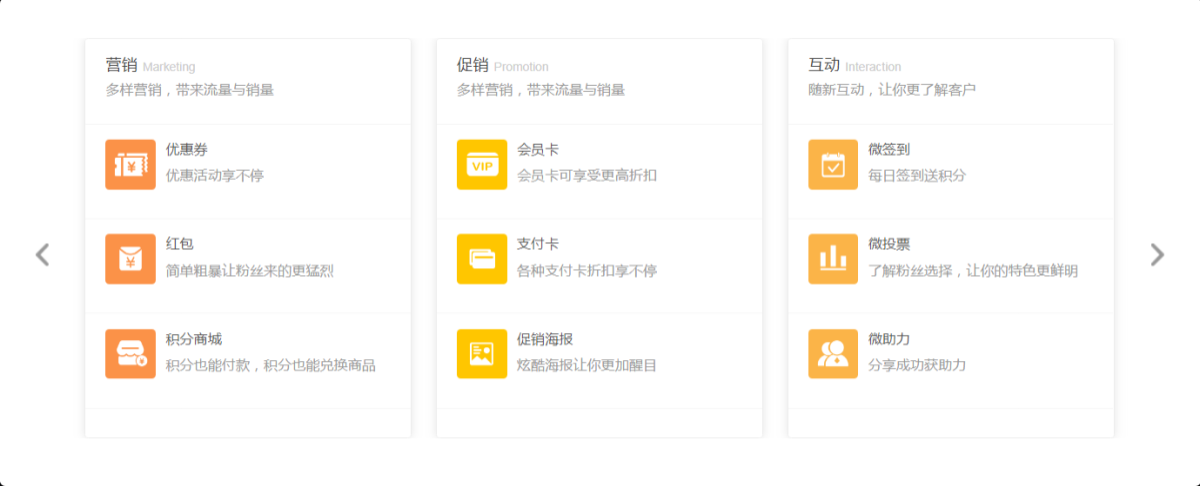Click the promotional poster (促销海报) icon
The width and height of the screenshot is (1200, 486).
482,354
